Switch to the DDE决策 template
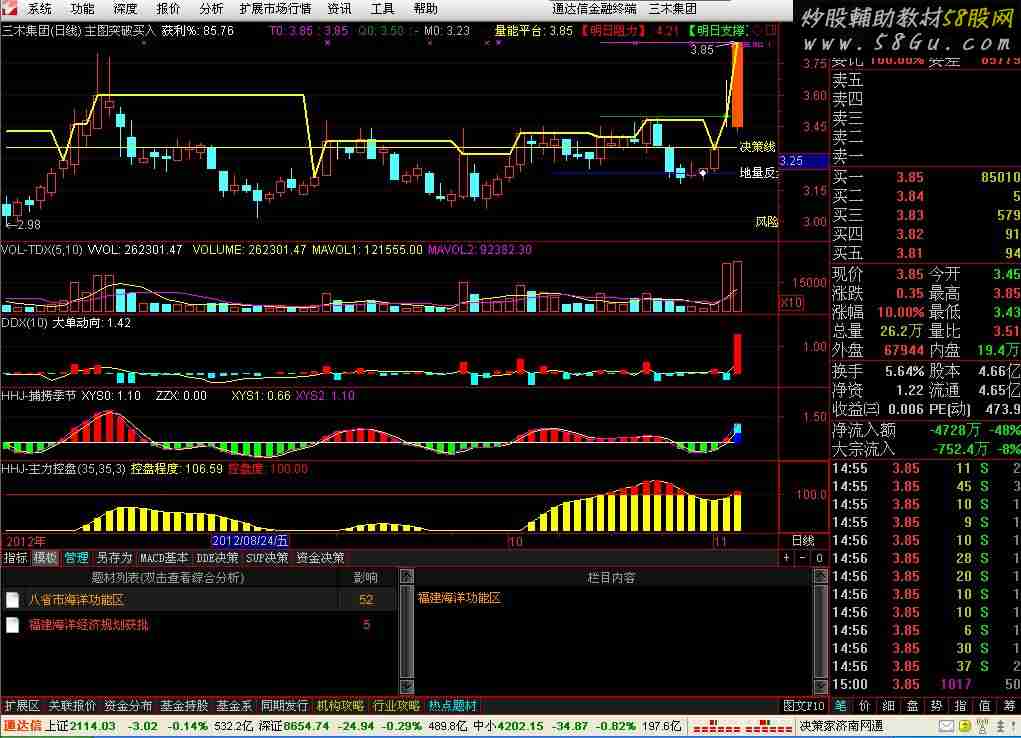Image resolution: width=1021 pixels, height=738 pixels. [217, 558]
